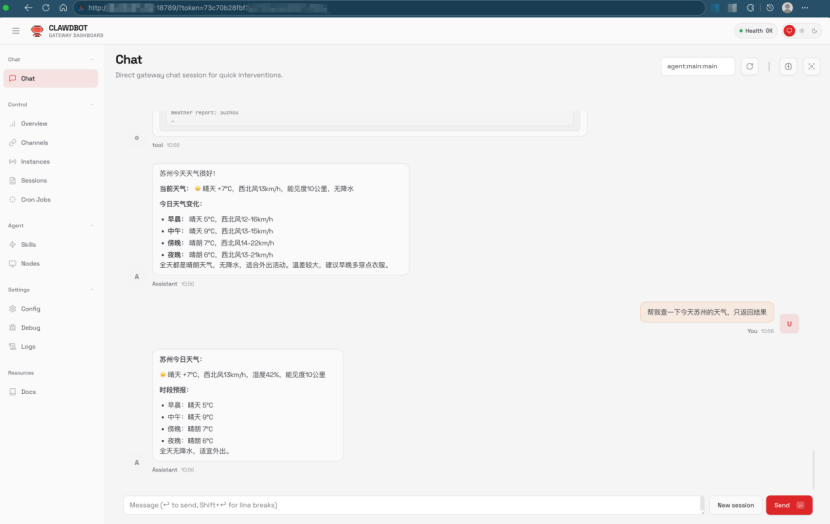Click the red Send button

(x=789, y=505)
